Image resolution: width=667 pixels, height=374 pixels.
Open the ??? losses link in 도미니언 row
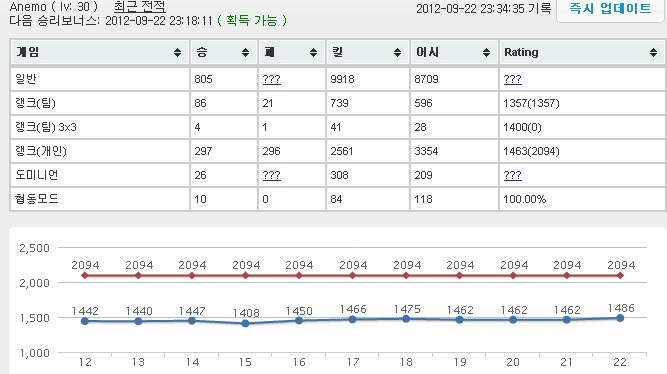pyautogui.click(x=271, y=175)
